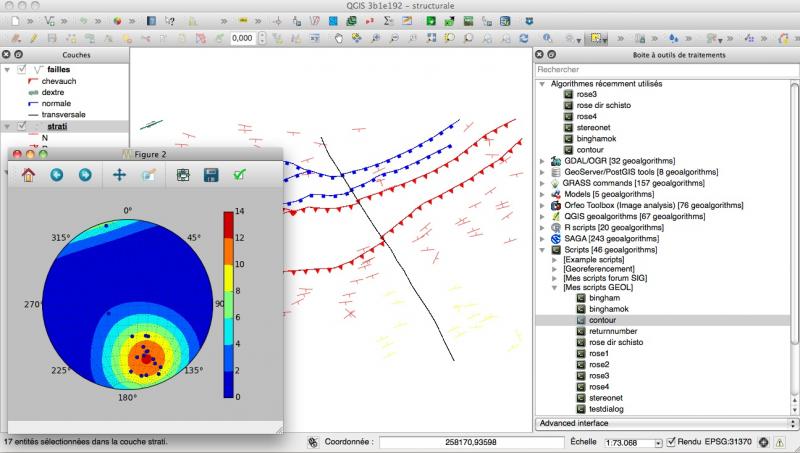Click the back arrow in Figure 2 toolbar
800x453 pixels.
[57, 175]
